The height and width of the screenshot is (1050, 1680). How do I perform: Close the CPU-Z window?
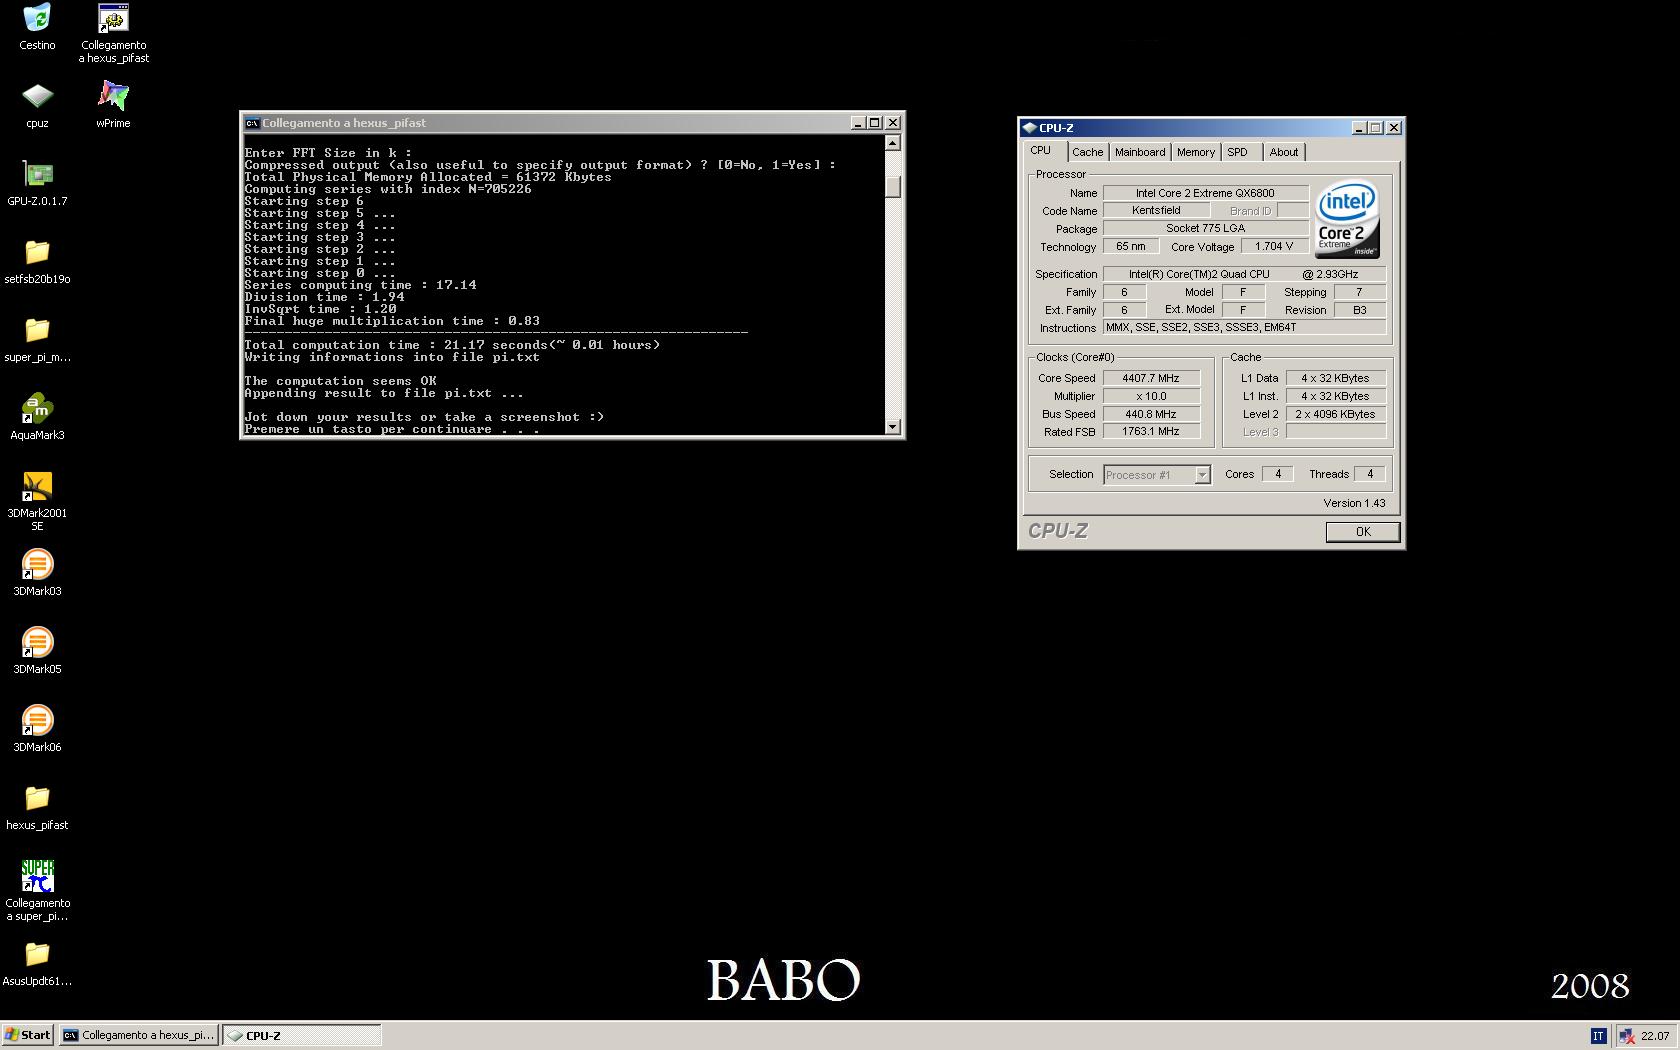(x=1394, y=128)
